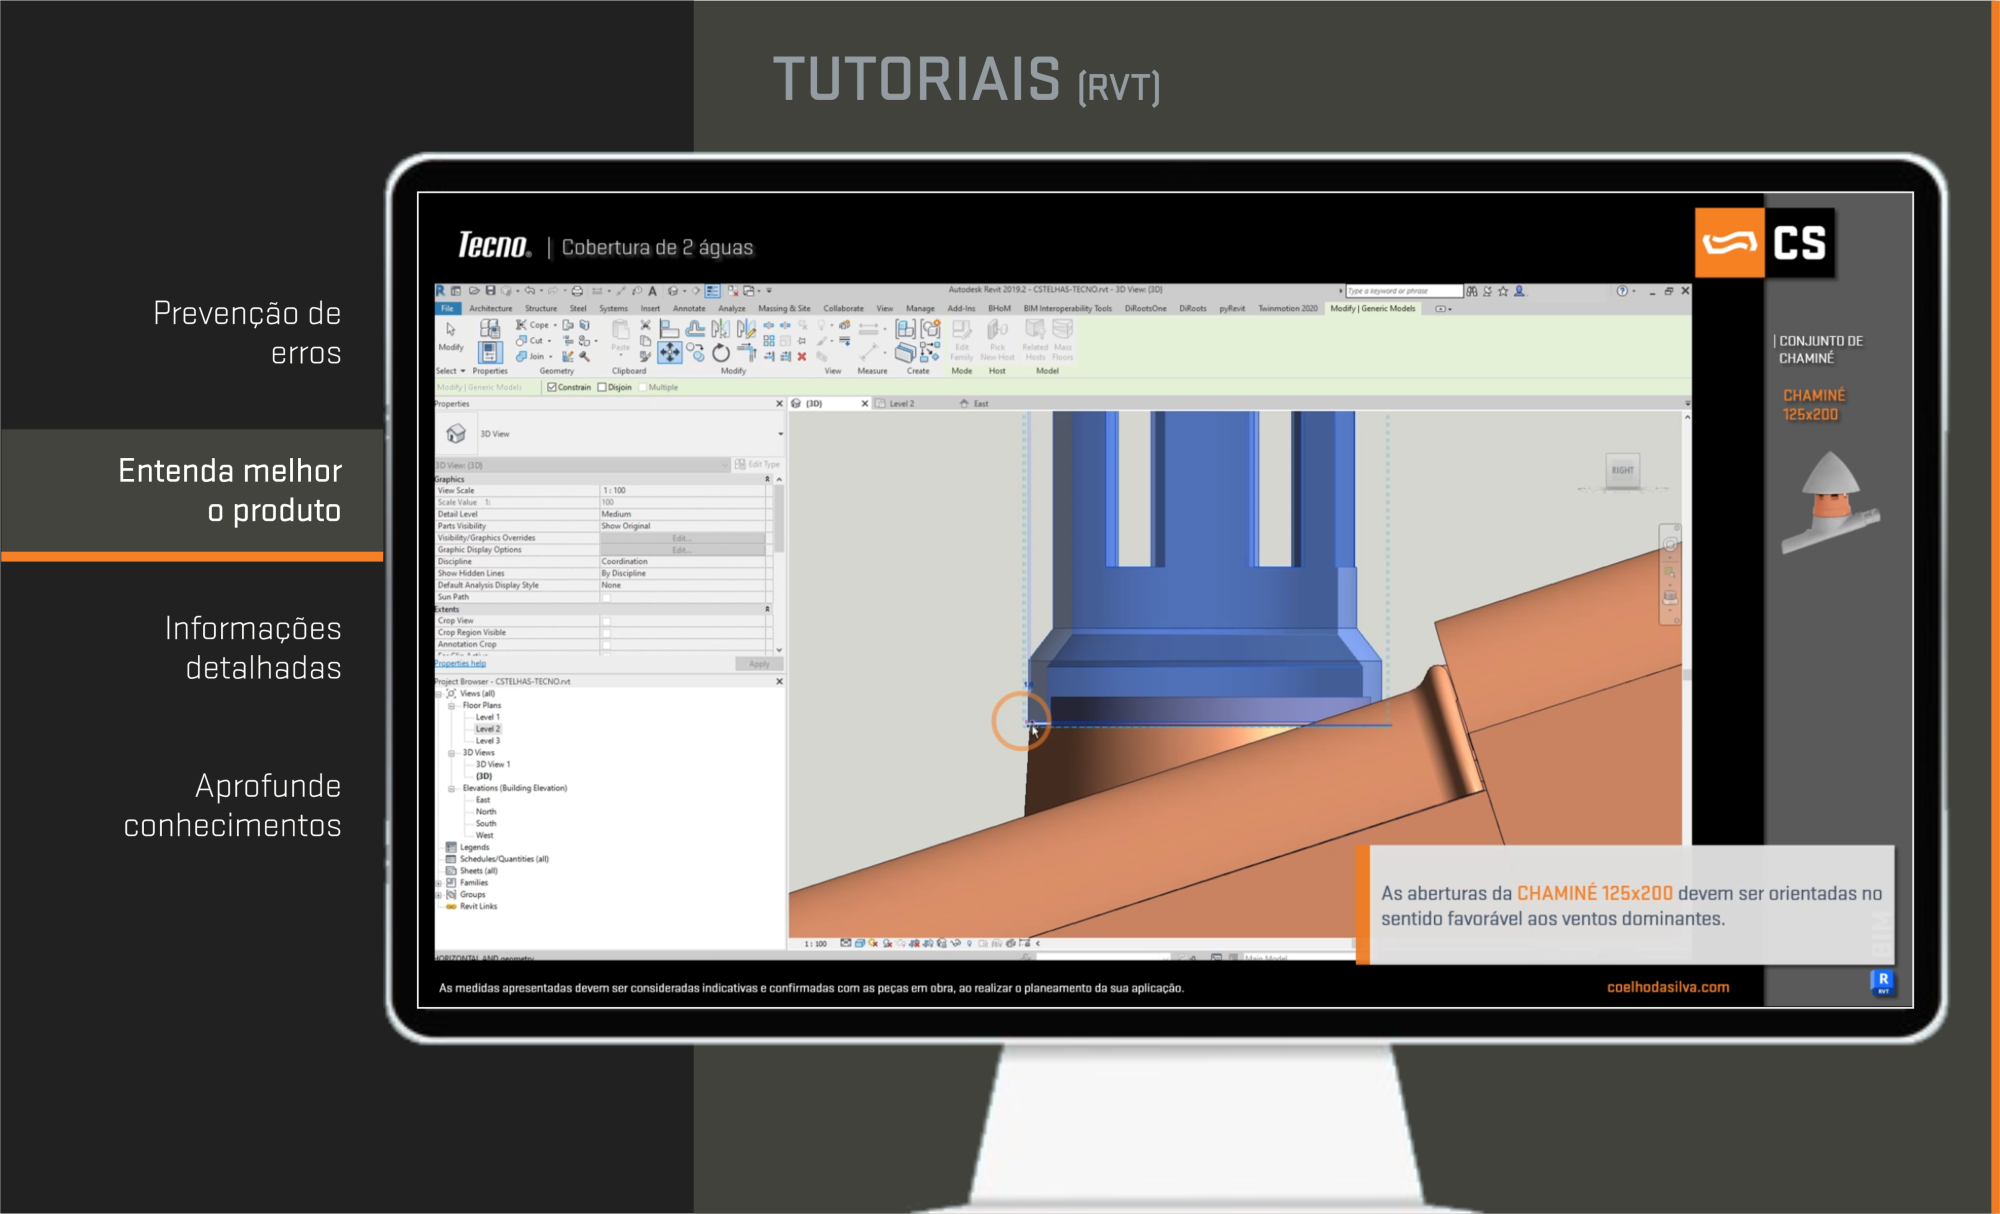Click the Properties panel scrollbar
This screenshot has width=2000, height=1214.
pos(779,520)
